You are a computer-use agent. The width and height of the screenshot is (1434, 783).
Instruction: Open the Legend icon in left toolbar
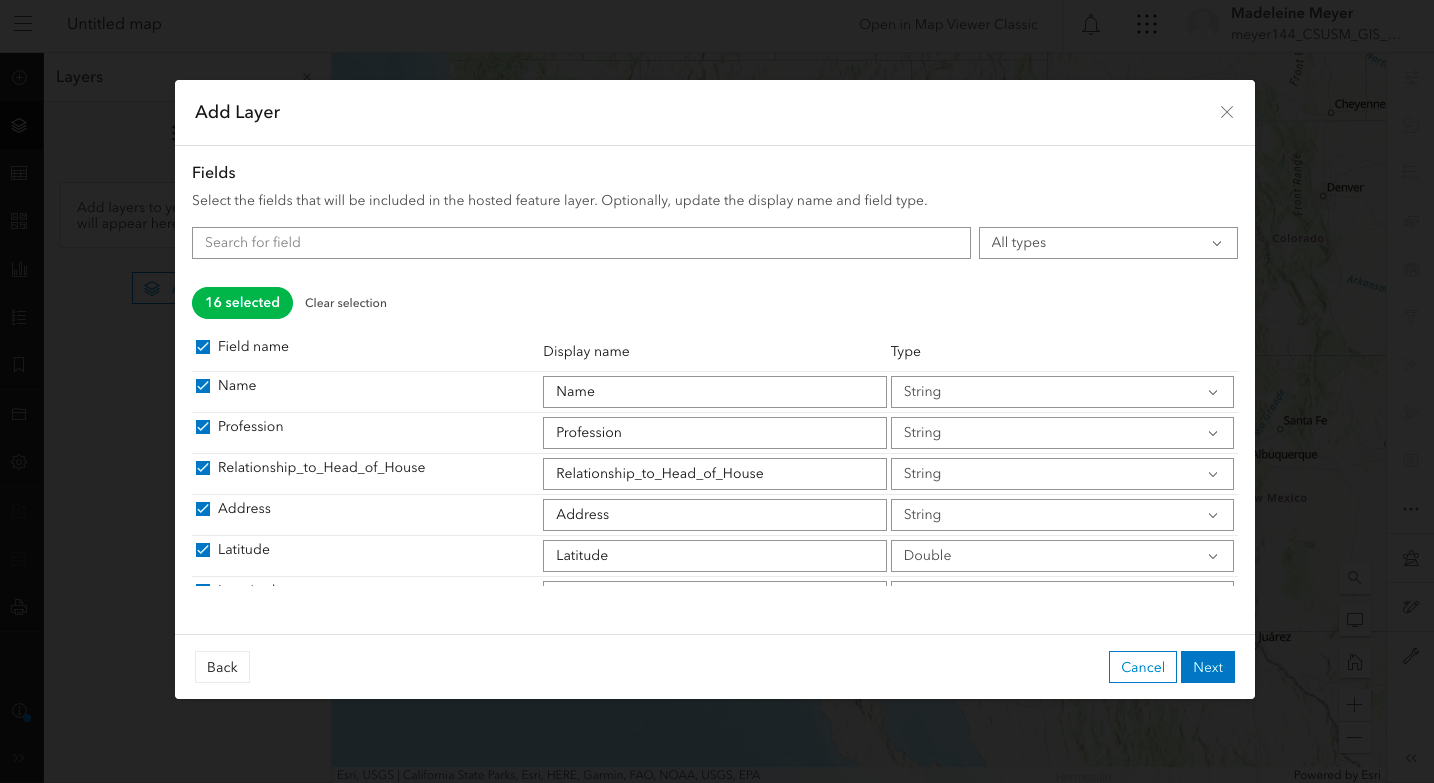19,317
